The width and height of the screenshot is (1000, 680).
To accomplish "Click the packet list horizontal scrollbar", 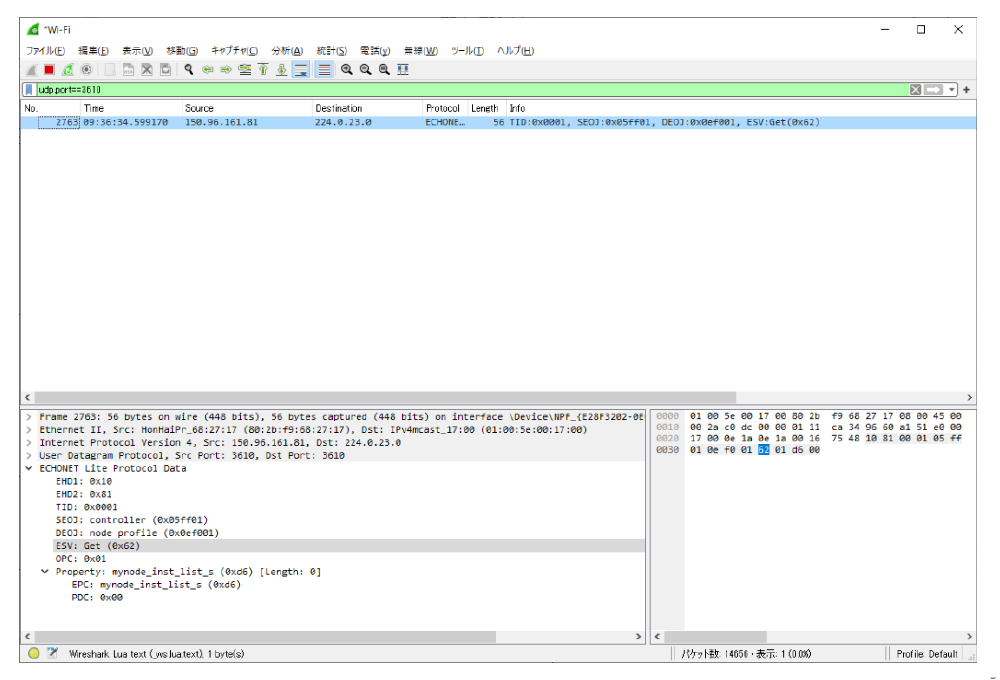I will tap(385, 397).
